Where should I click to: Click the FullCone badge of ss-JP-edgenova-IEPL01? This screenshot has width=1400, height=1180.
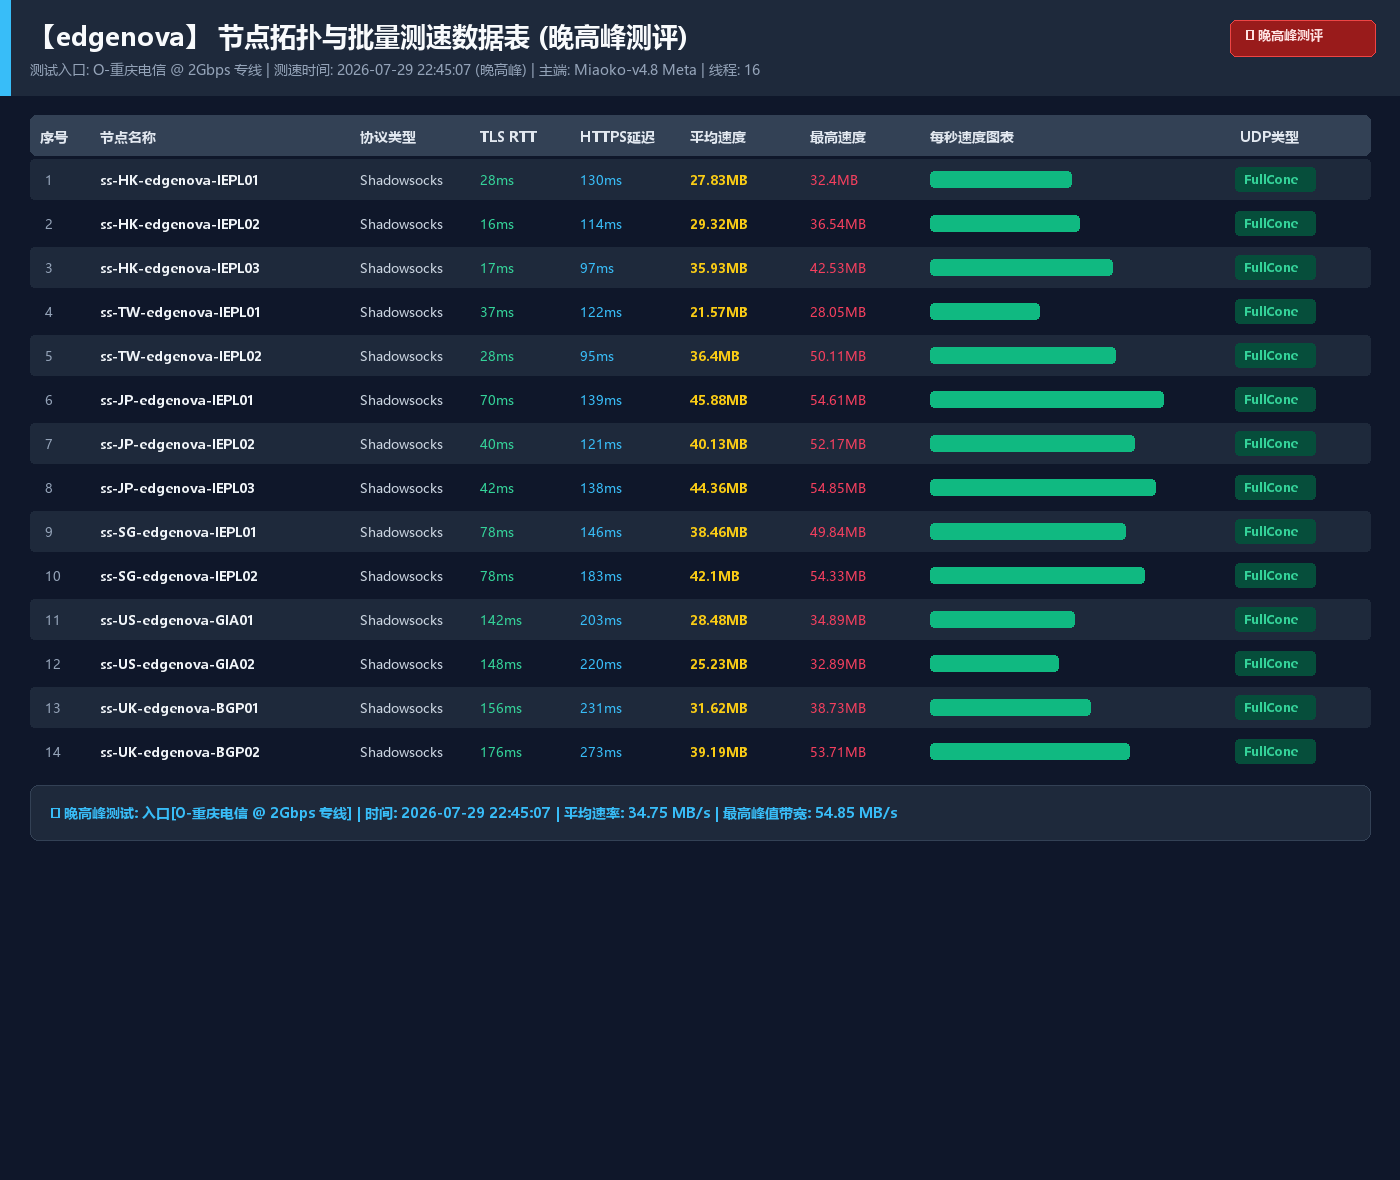1275,399
